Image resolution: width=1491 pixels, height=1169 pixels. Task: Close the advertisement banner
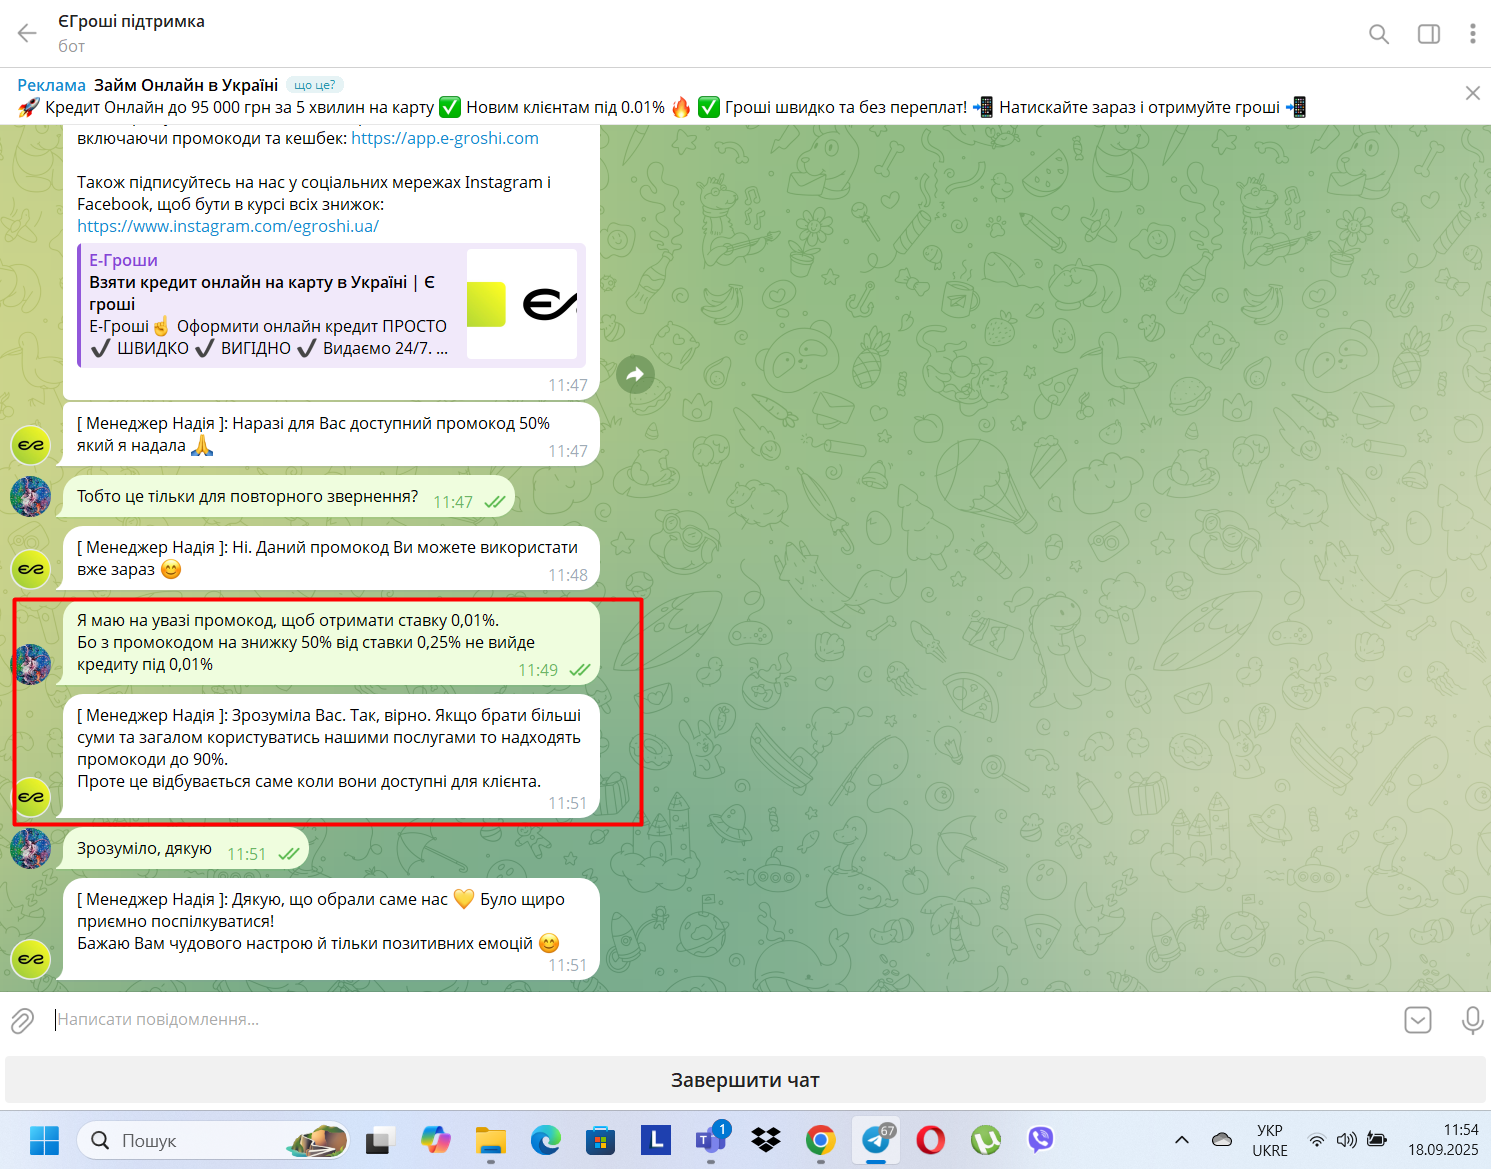click(x=1472, y=93)
